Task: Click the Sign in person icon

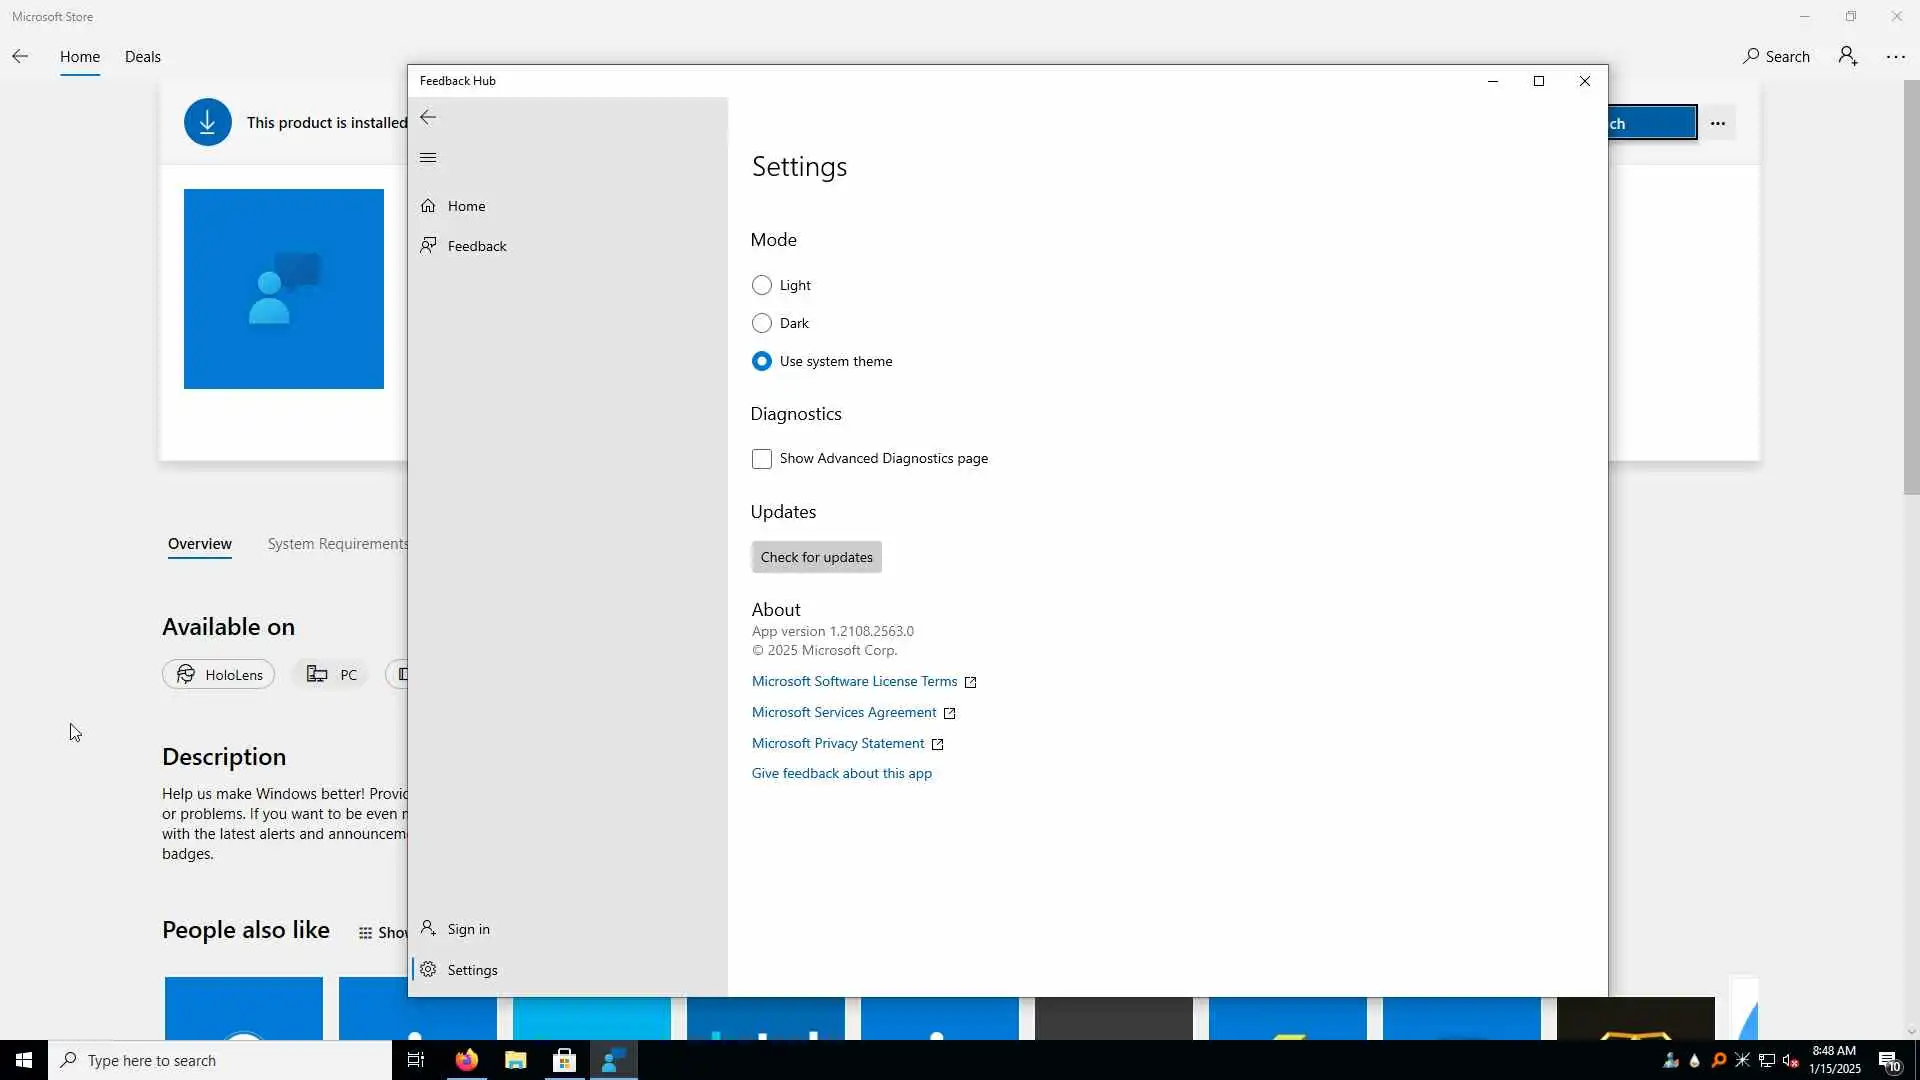Action: coord(428,928)
